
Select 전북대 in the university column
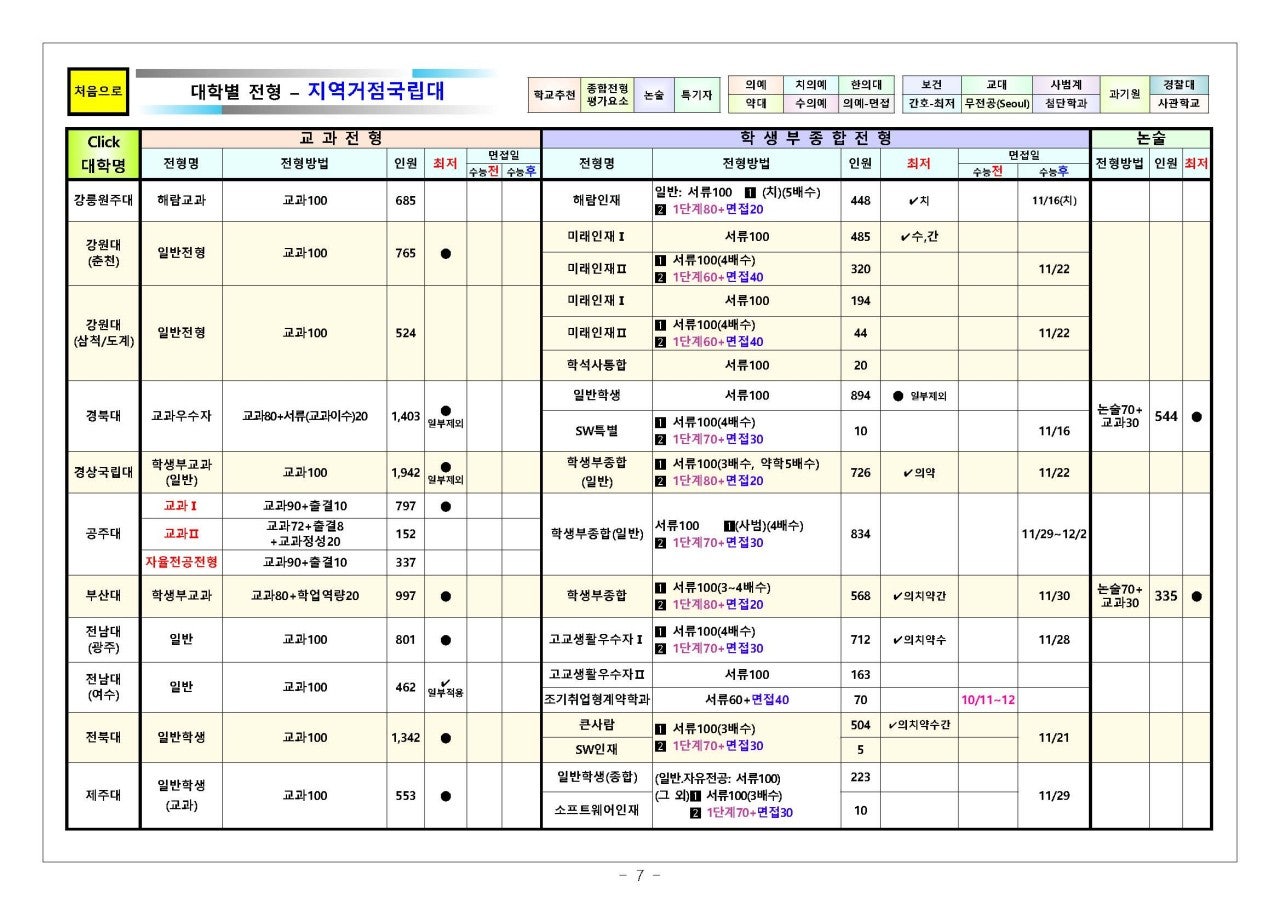point(104,737)
